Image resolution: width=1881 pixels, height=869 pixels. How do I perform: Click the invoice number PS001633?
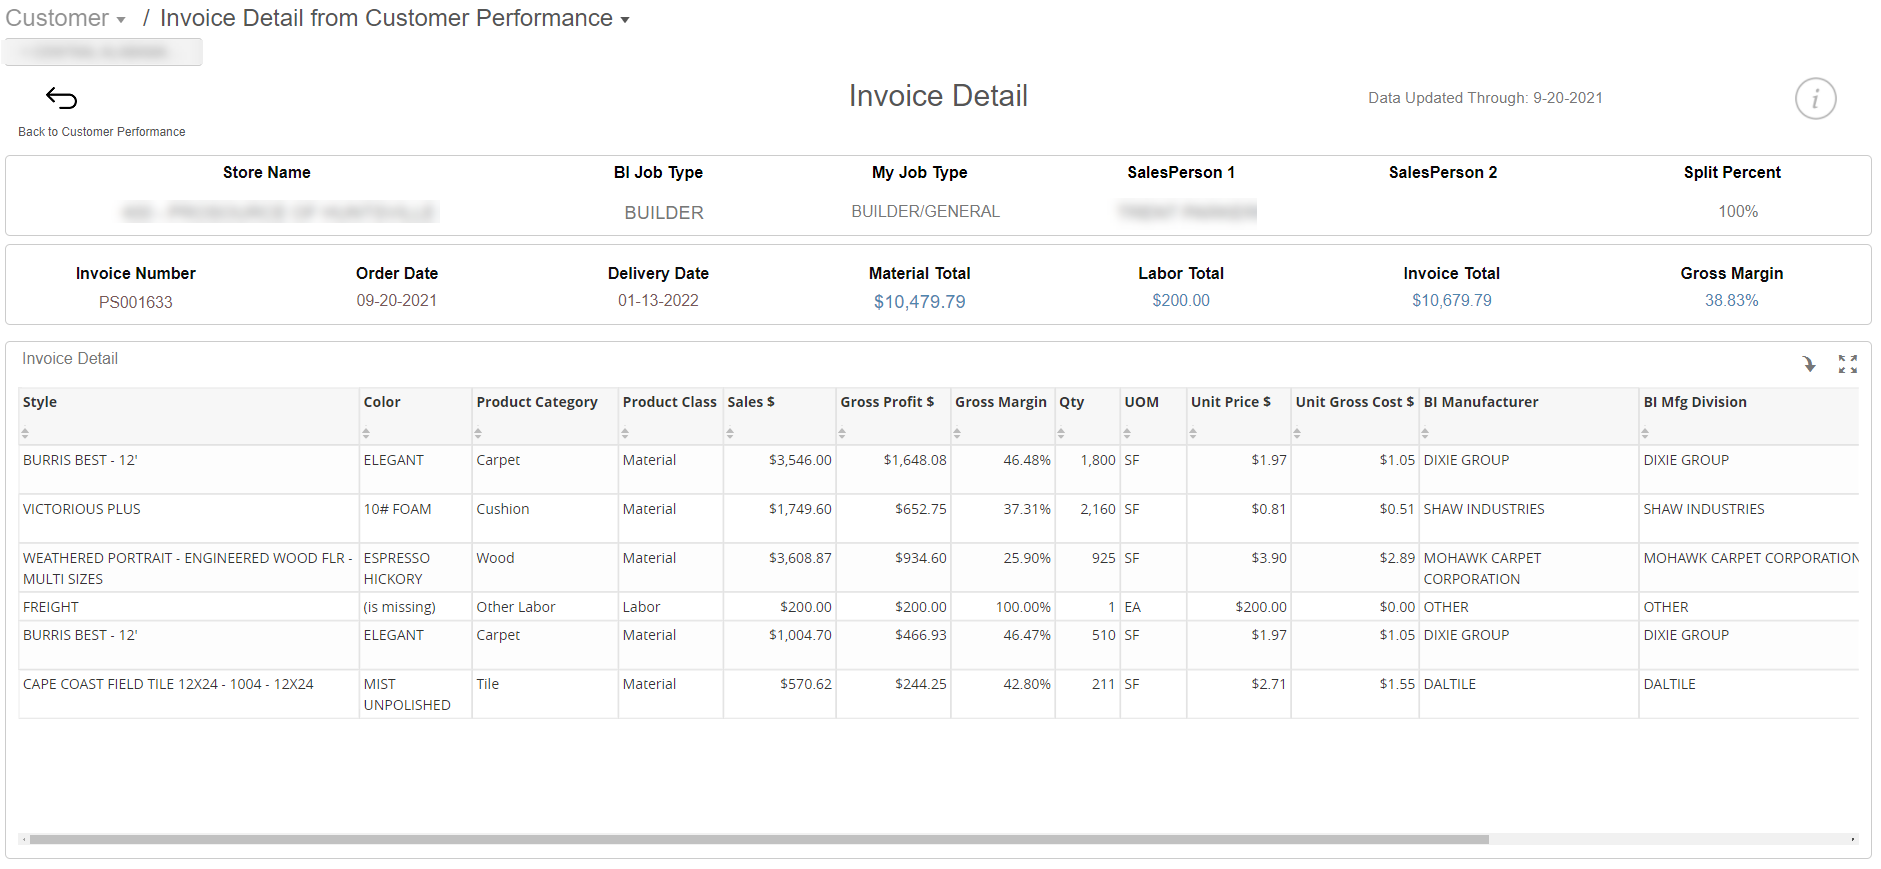point(136,302)
